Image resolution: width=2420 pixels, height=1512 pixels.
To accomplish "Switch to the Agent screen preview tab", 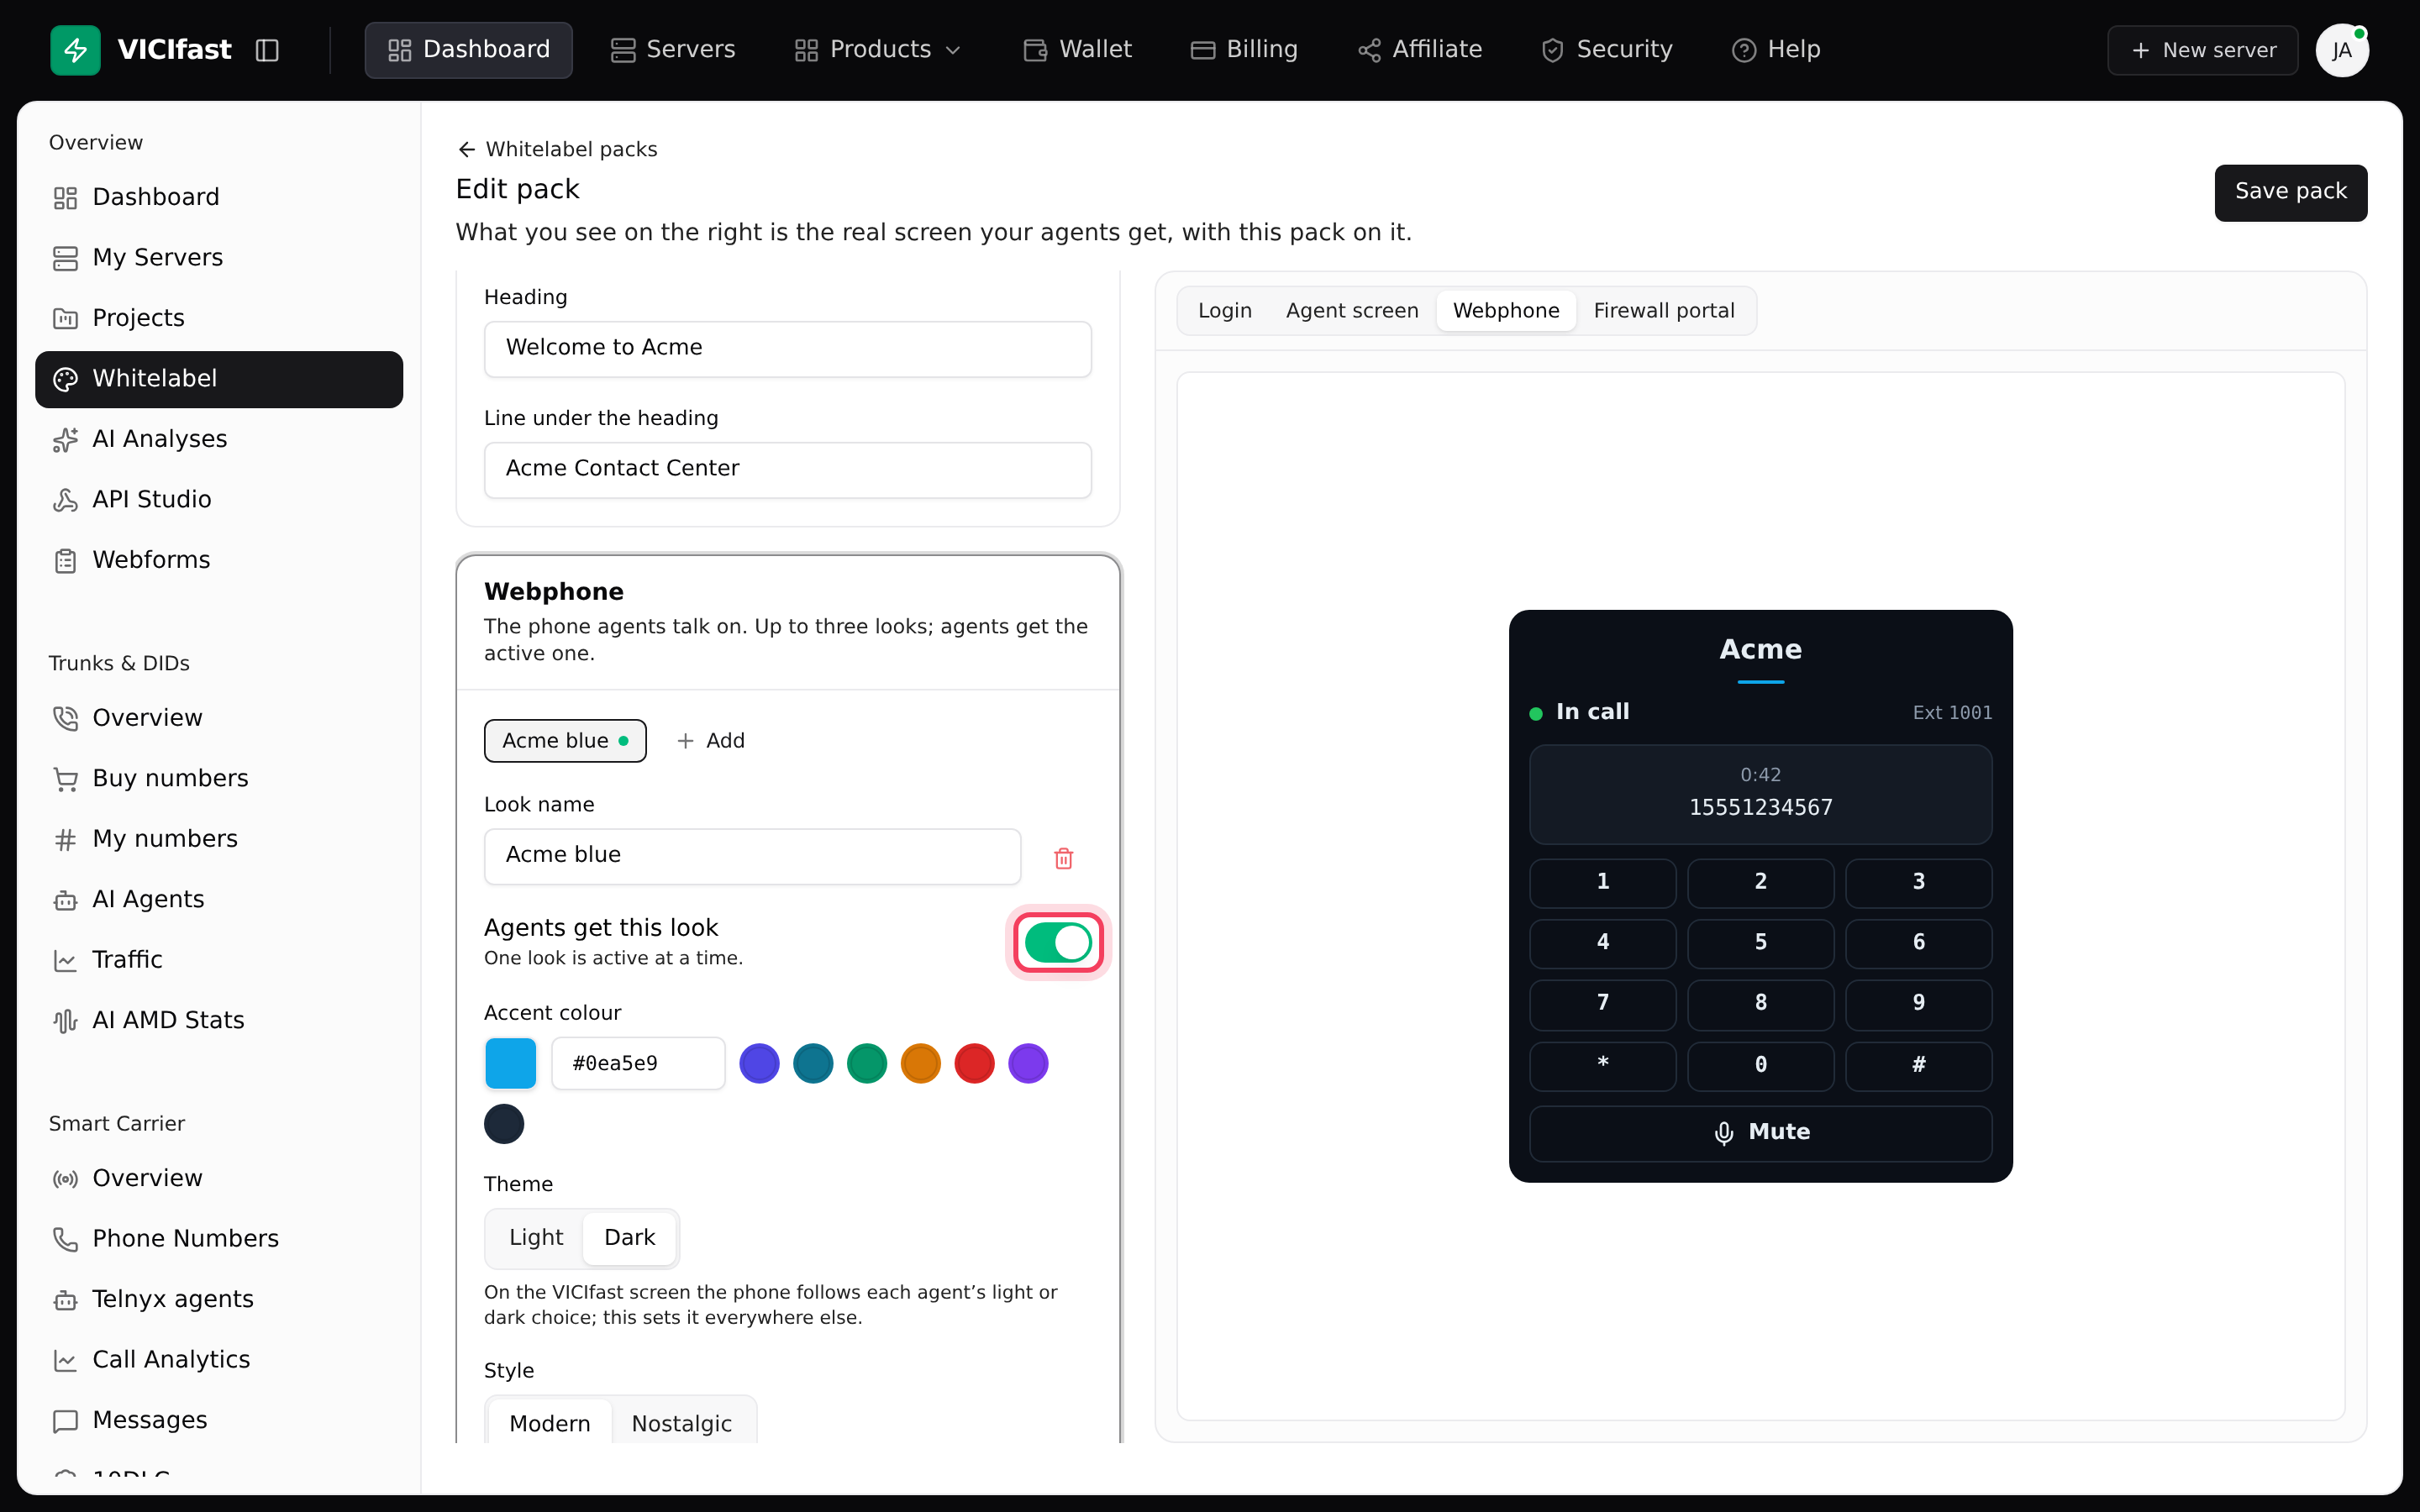I will point(1352,311).
